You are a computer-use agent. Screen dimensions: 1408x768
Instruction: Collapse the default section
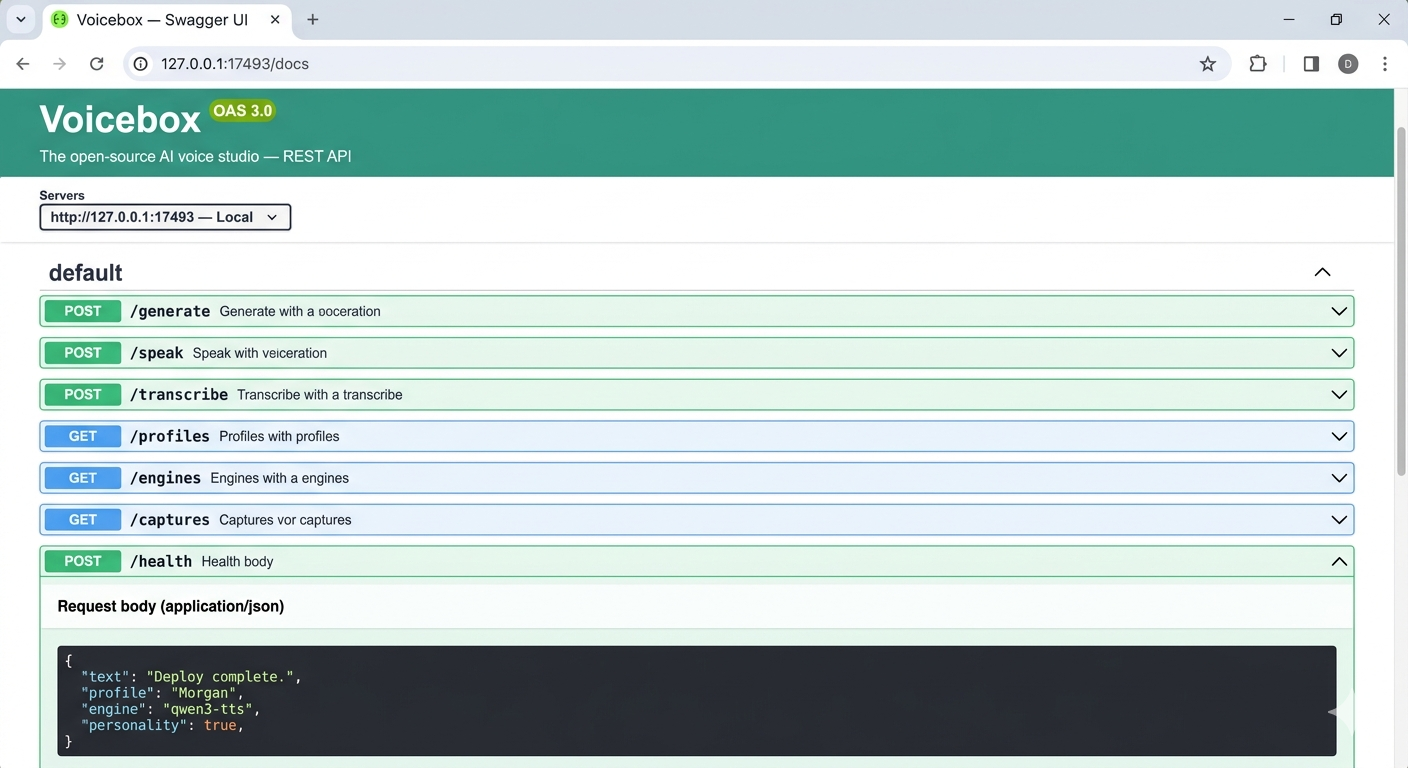[x=1322, y=272]
